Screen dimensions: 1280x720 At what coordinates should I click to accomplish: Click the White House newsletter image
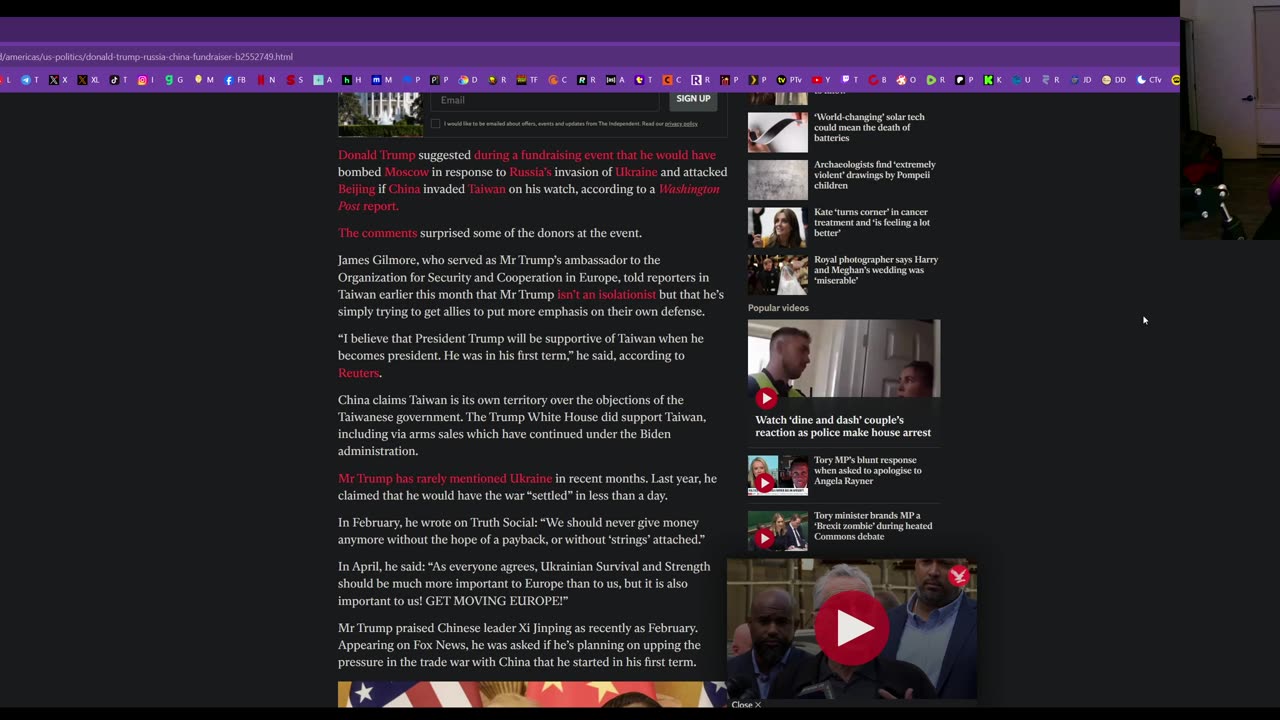coord(380,114)
